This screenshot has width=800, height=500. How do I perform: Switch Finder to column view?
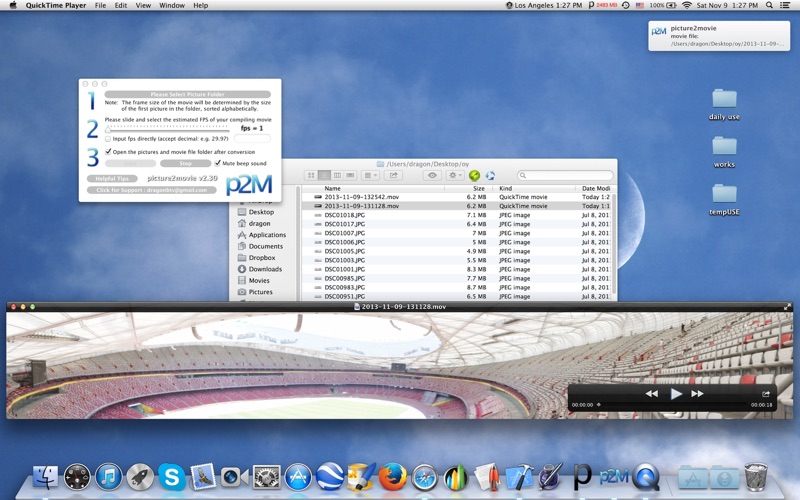pos(337,176)
